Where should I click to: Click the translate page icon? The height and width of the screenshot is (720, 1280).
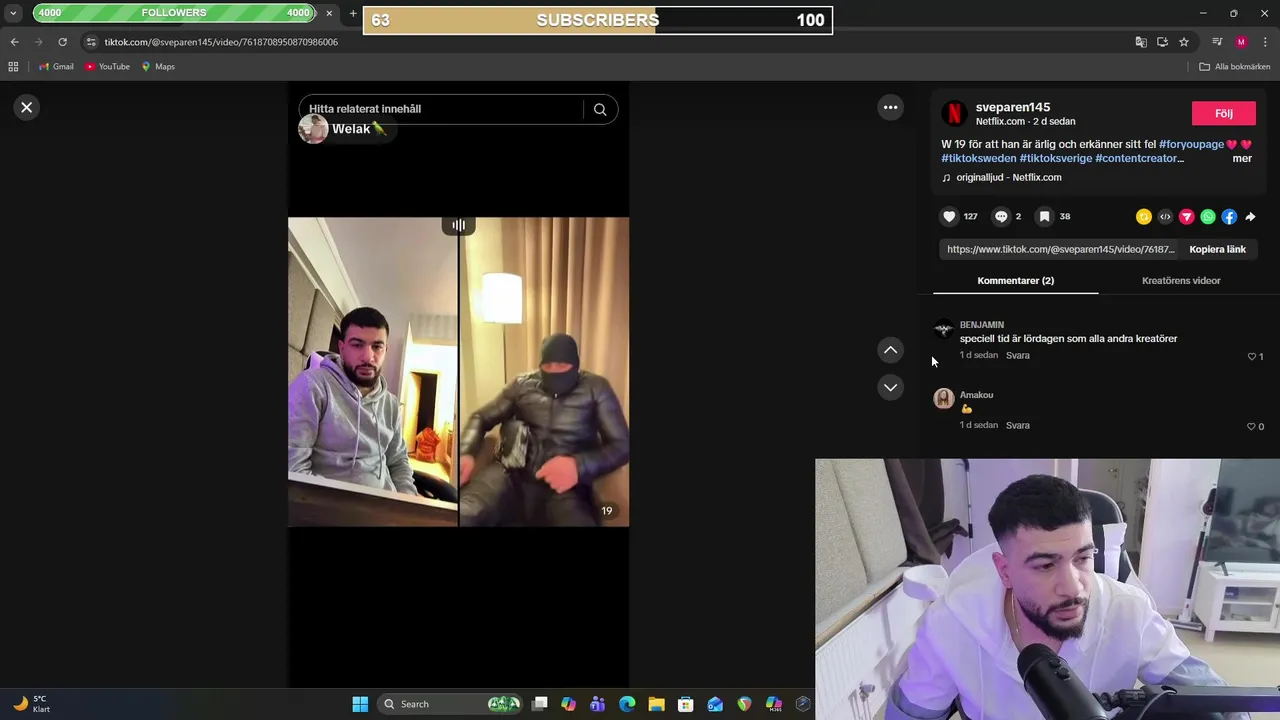click(1141, 42)
